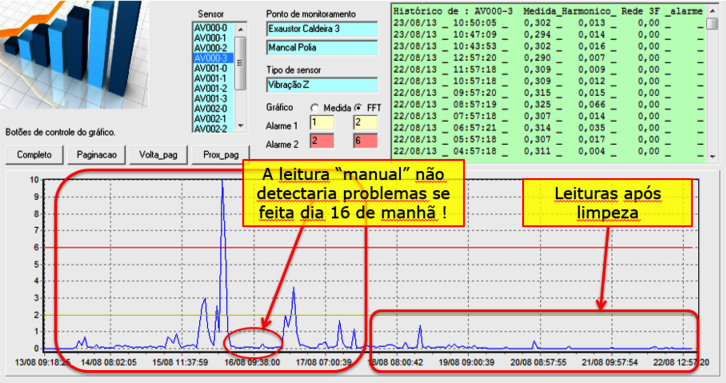Viewport: 726px width, 383px height.
Task: Click history panel scroll up arrow
Action: click(712, 11)
